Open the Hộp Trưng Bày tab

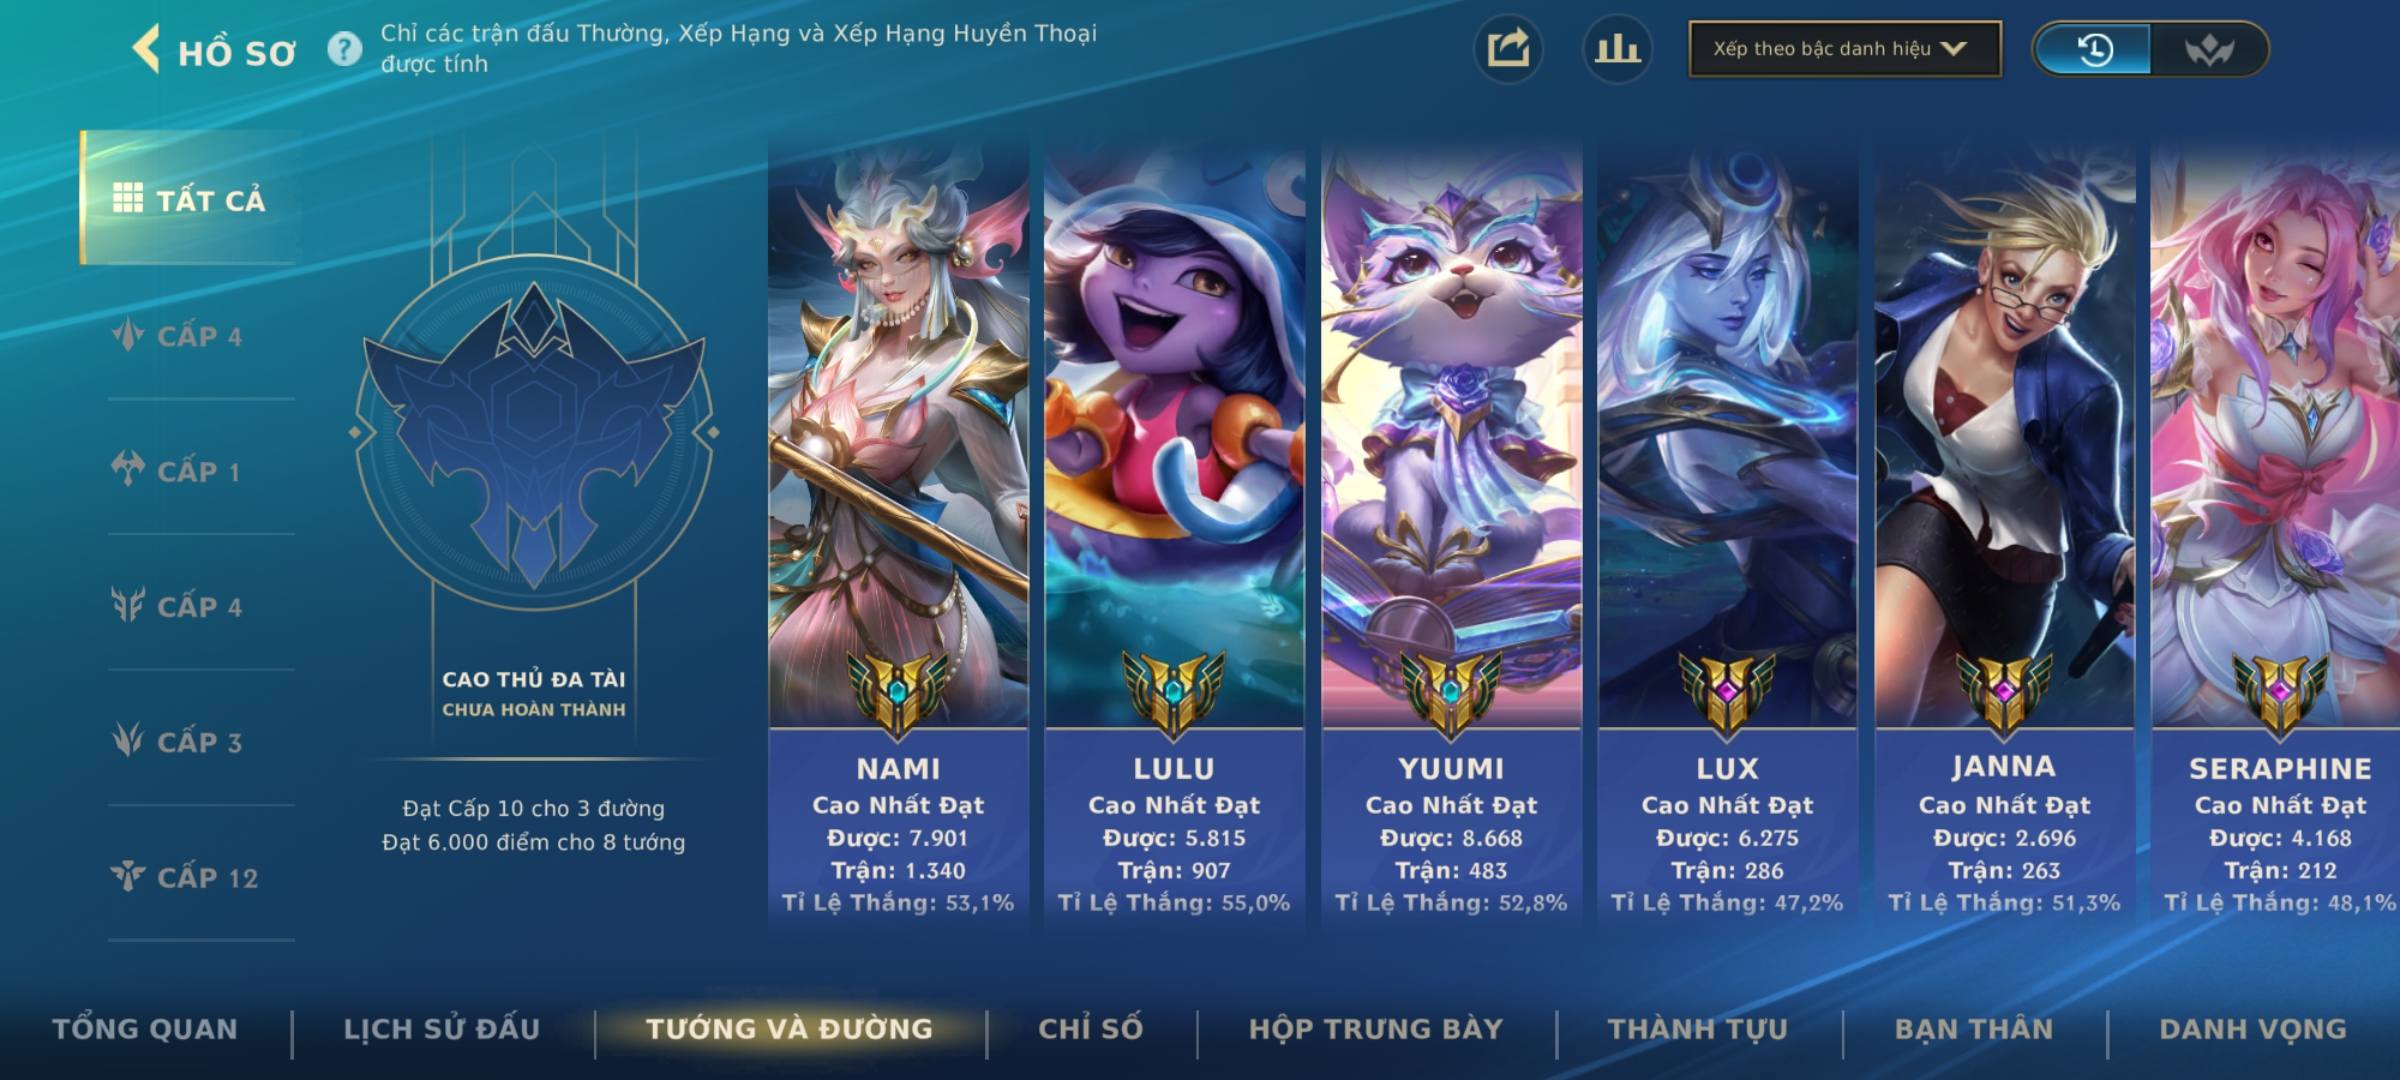coord(1376,1029)
